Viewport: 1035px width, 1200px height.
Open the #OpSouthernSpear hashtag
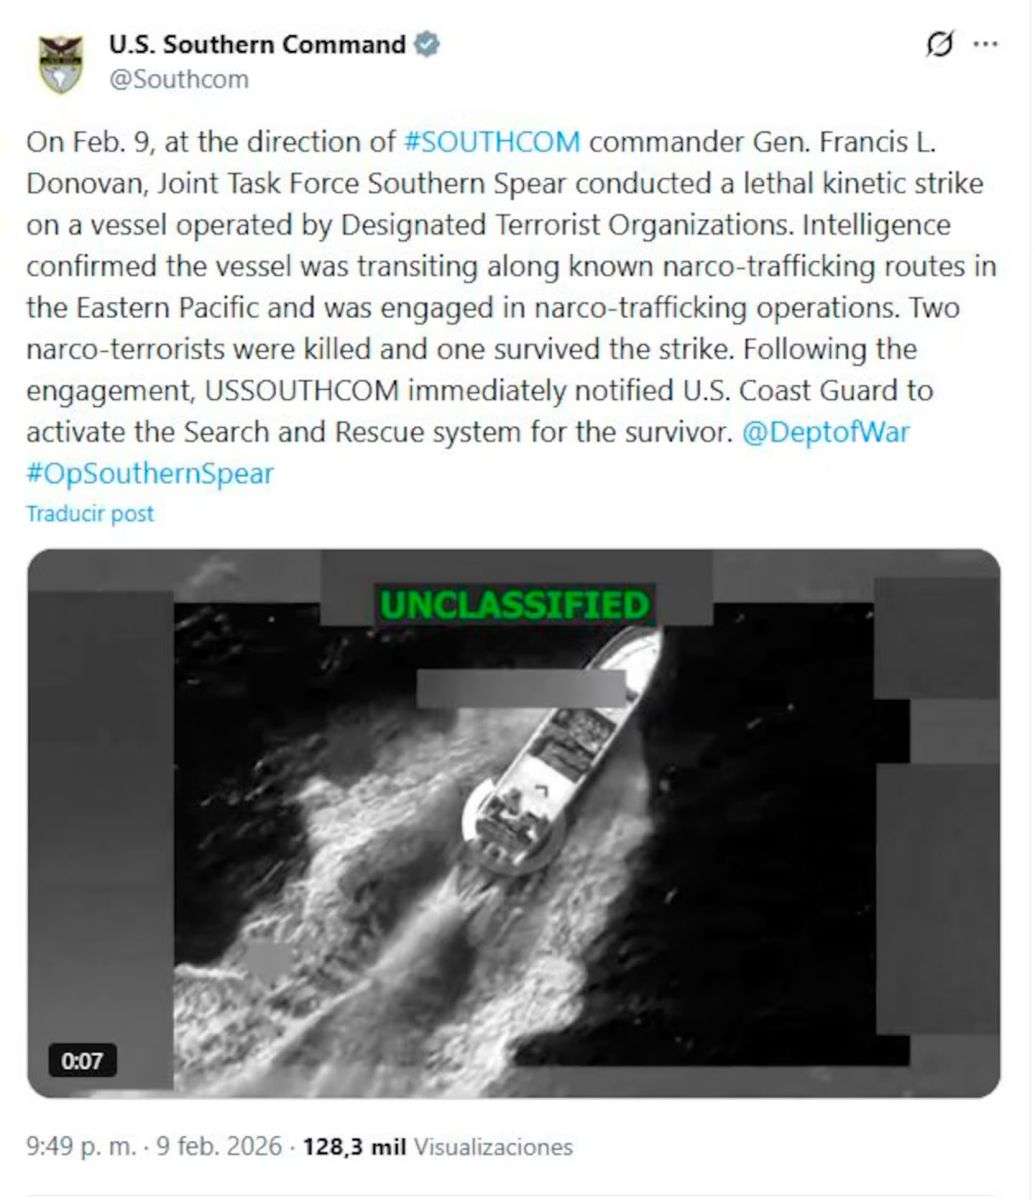(150, 473)
